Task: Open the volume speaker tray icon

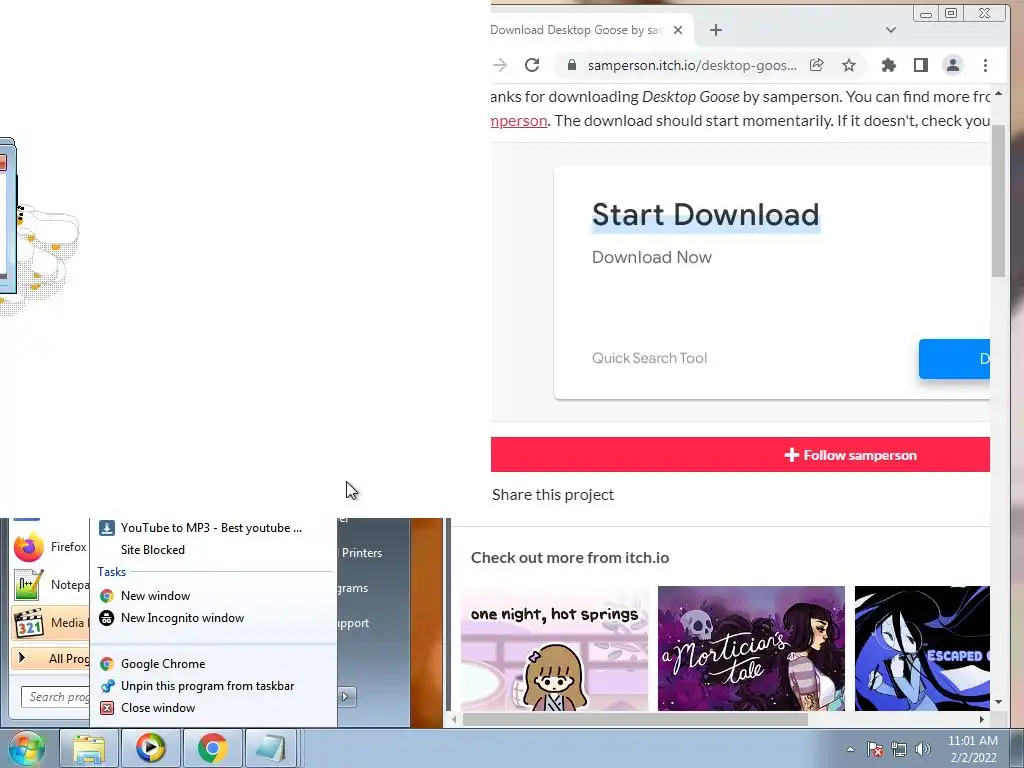Action: pyautogui.click(x=923, y=749)
